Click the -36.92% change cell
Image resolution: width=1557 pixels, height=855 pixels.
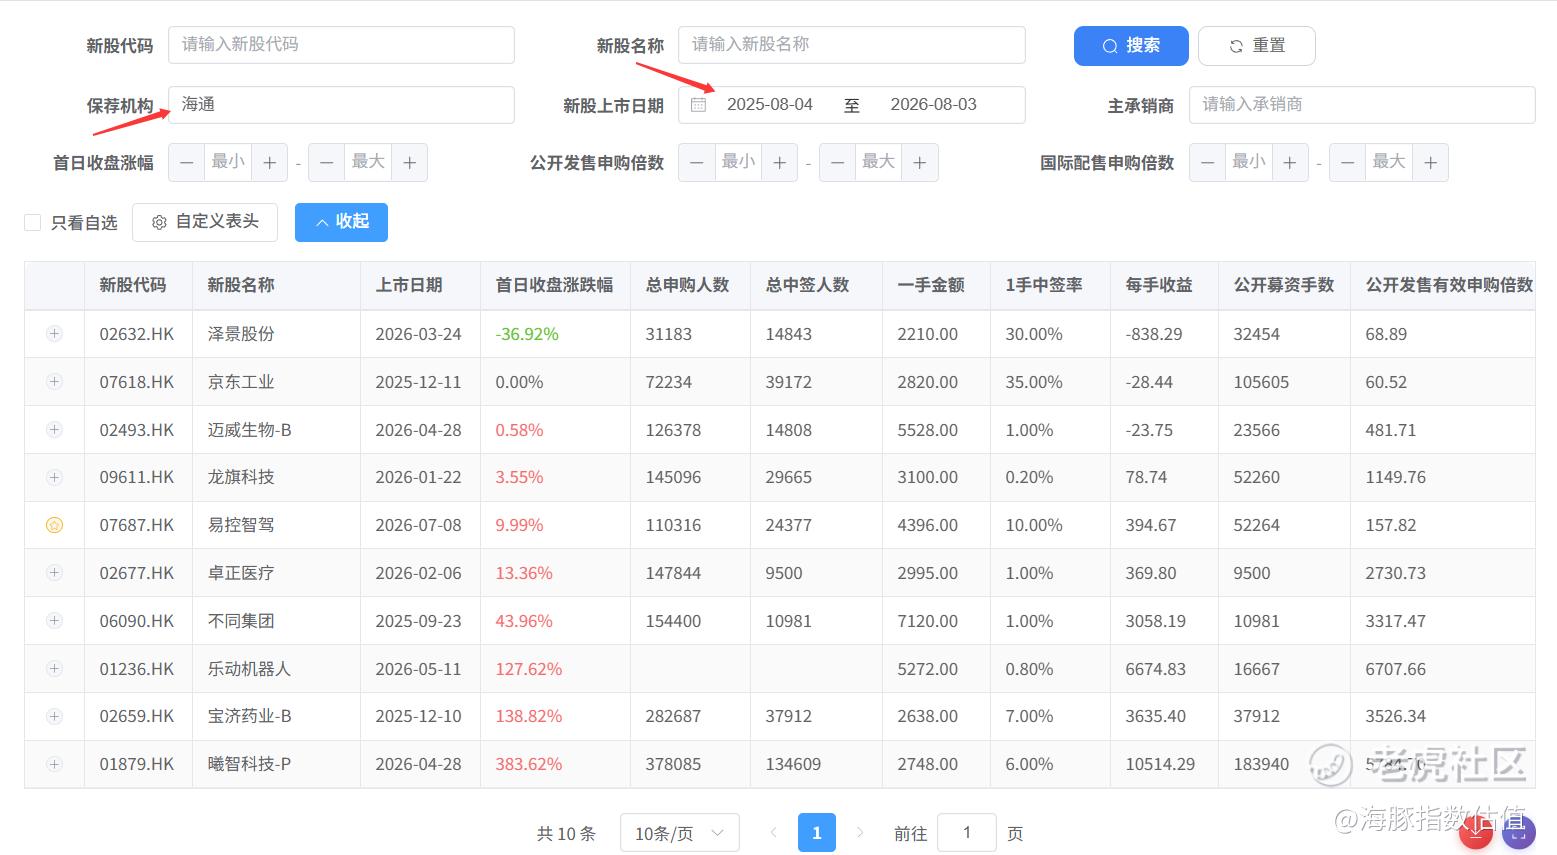(x=527, y=335)
